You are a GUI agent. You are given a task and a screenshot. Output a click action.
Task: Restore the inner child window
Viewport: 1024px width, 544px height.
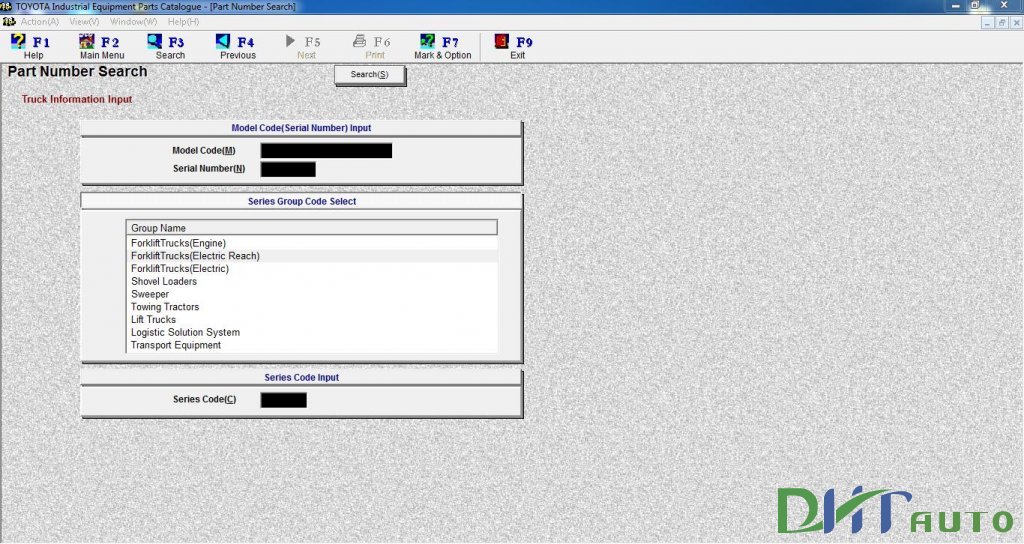click(x=1002, y=22)
